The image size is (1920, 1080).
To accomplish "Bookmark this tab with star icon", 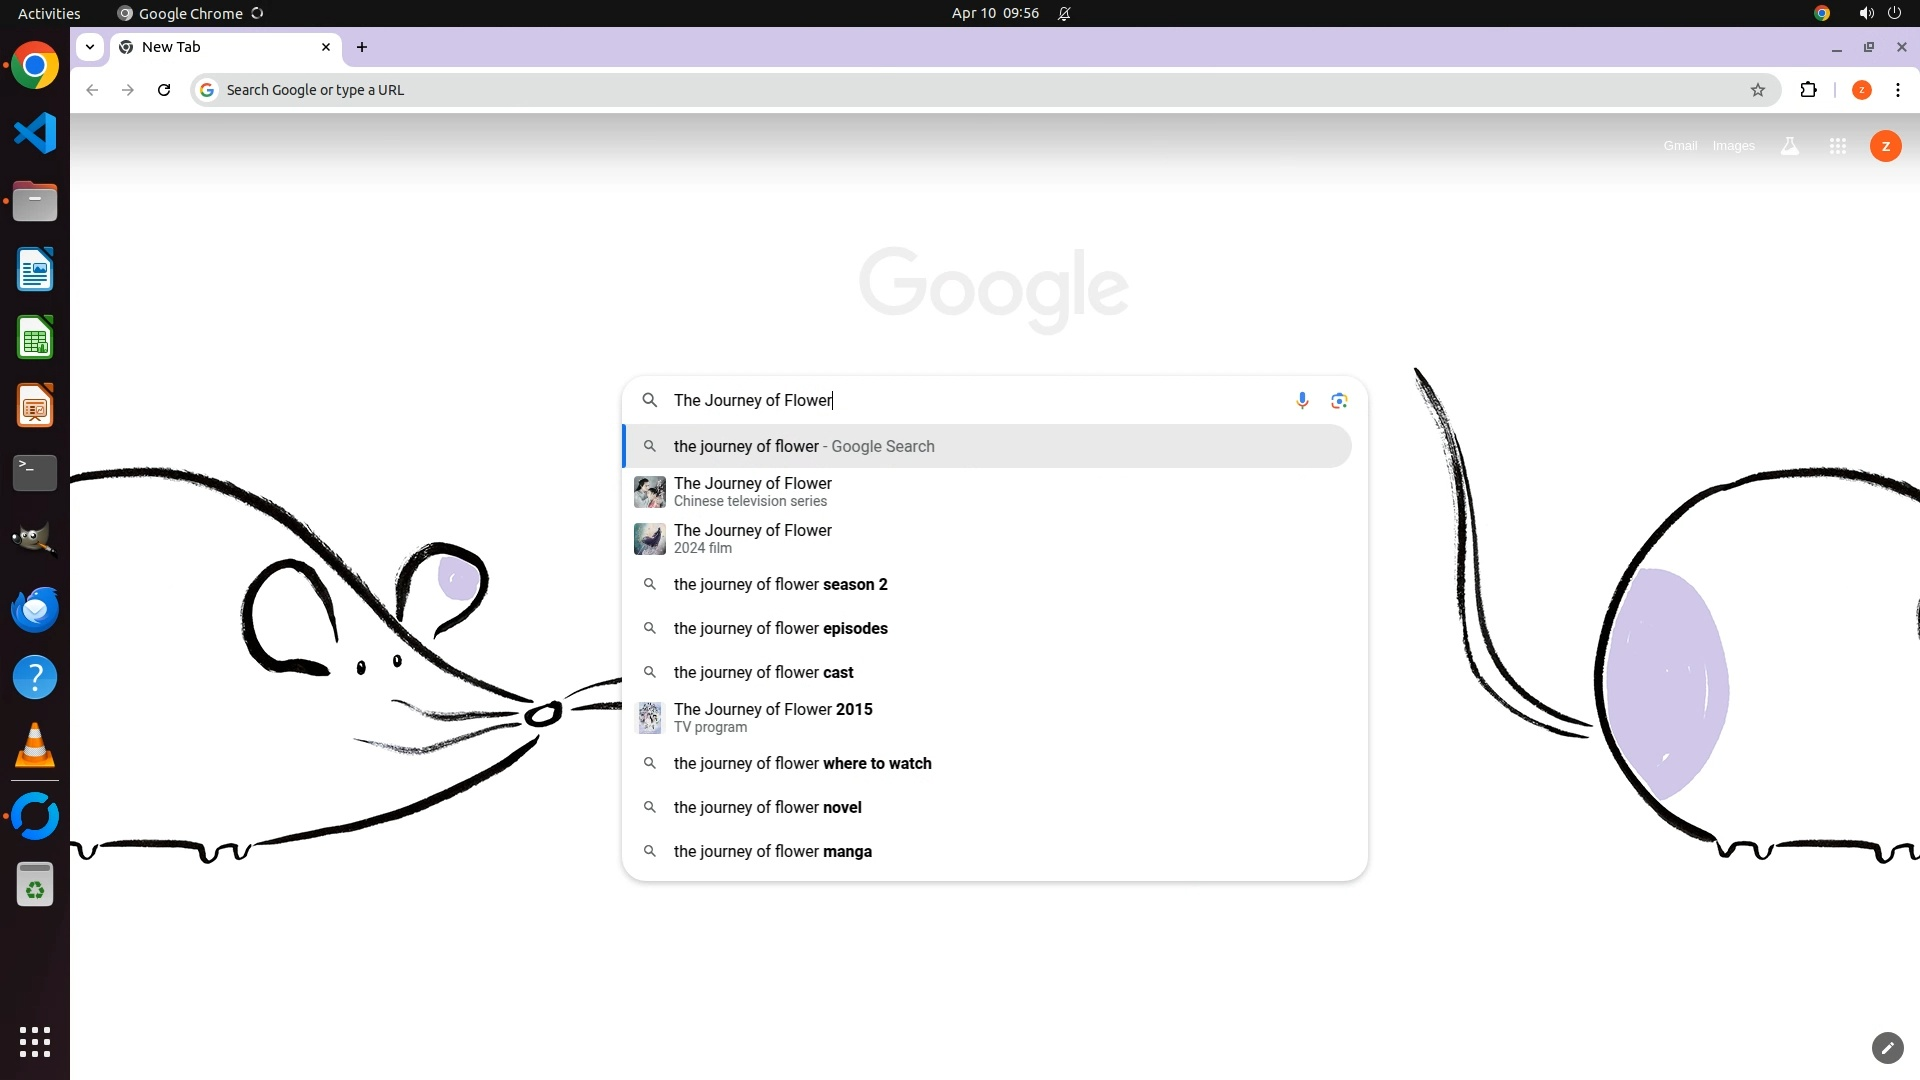I will coord(1758,90).
